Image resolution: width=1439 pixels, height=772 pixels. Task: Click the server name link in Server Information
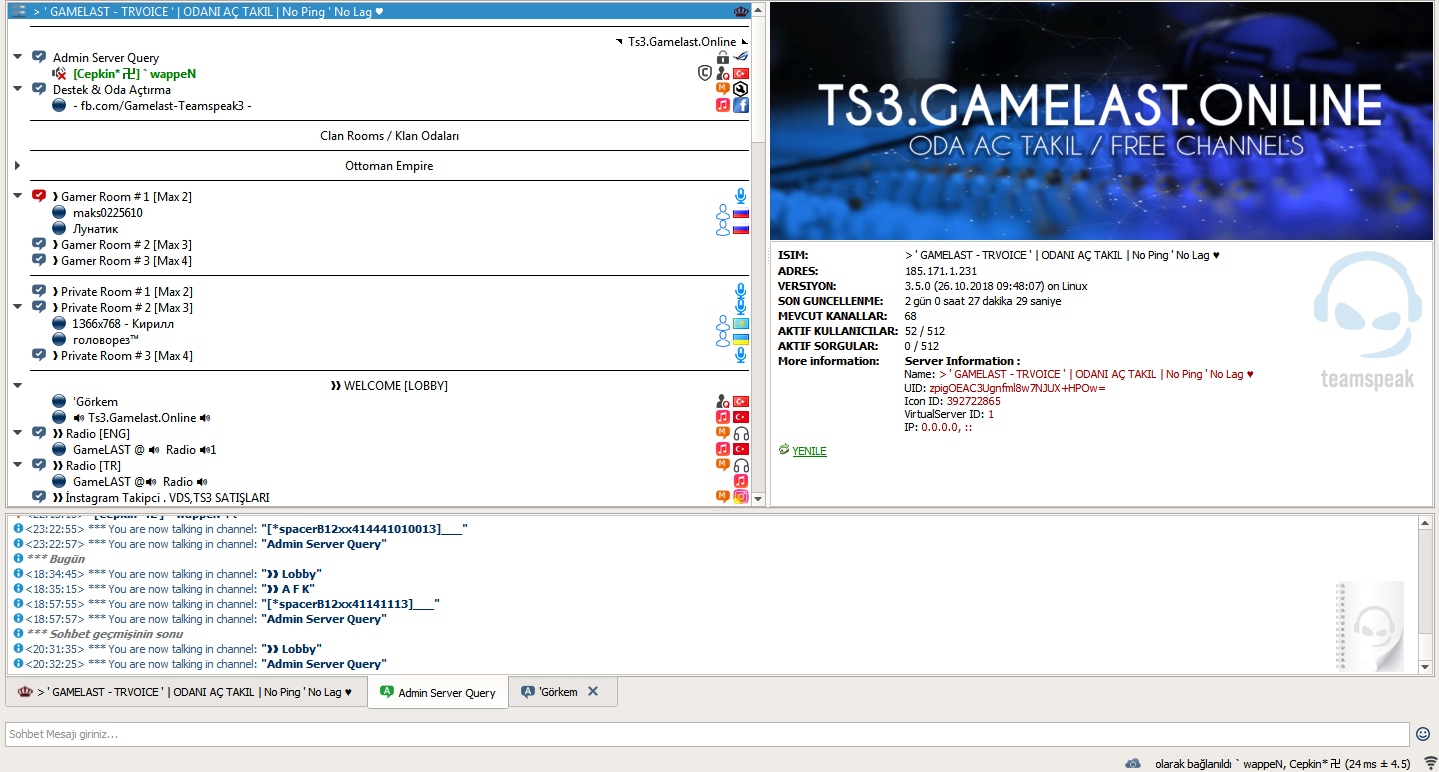[x=1096, y=374]
